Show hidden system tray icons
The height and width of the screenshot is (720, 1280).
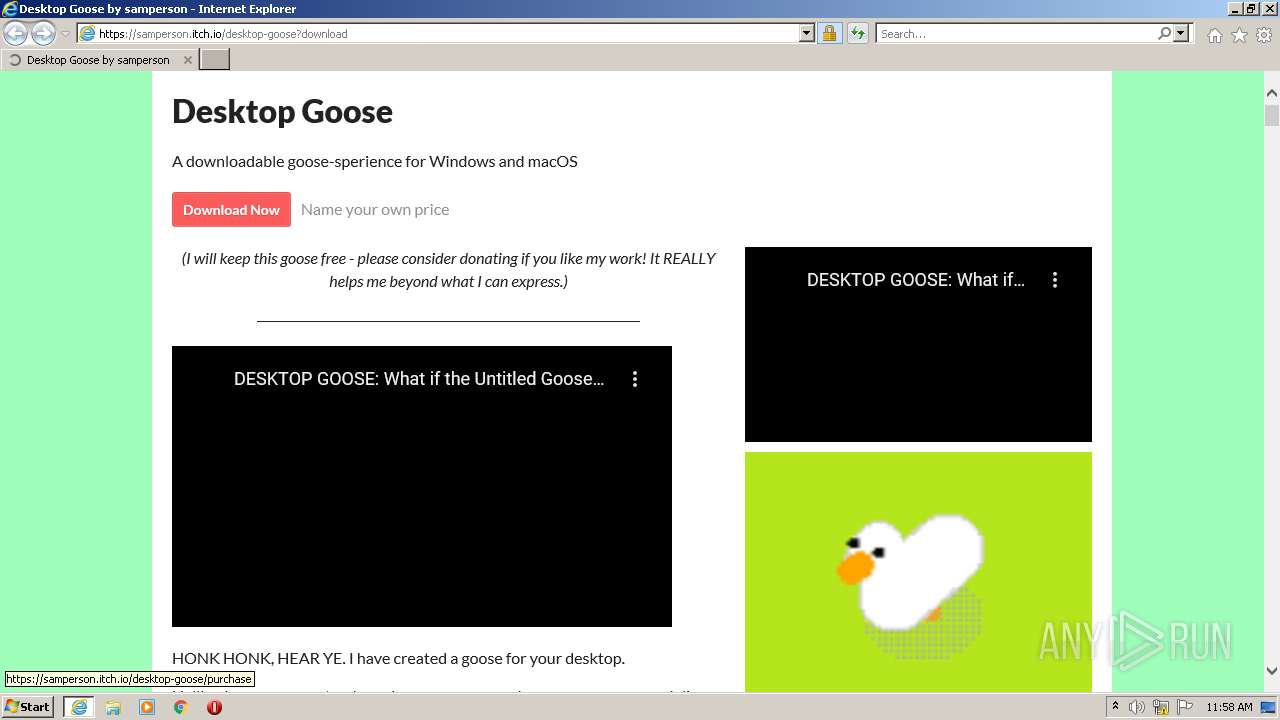pyautogui.click(x=1116, y=707)
